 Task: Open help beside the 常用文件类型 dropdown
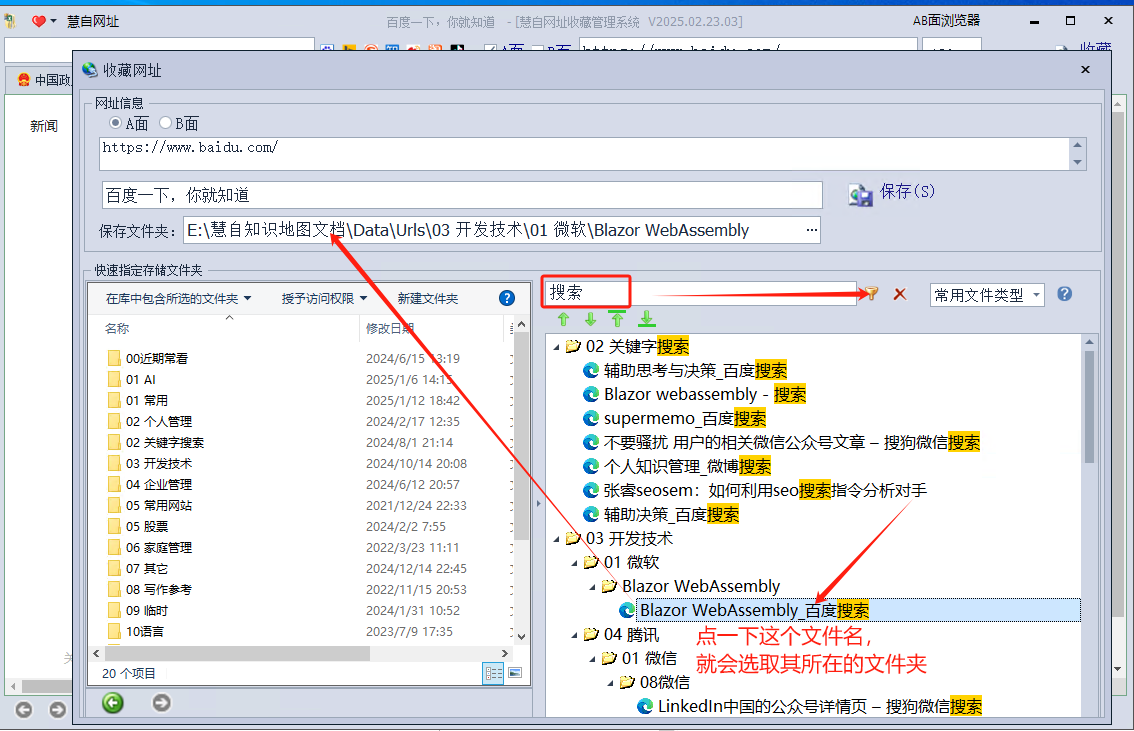click(1065, 294)
